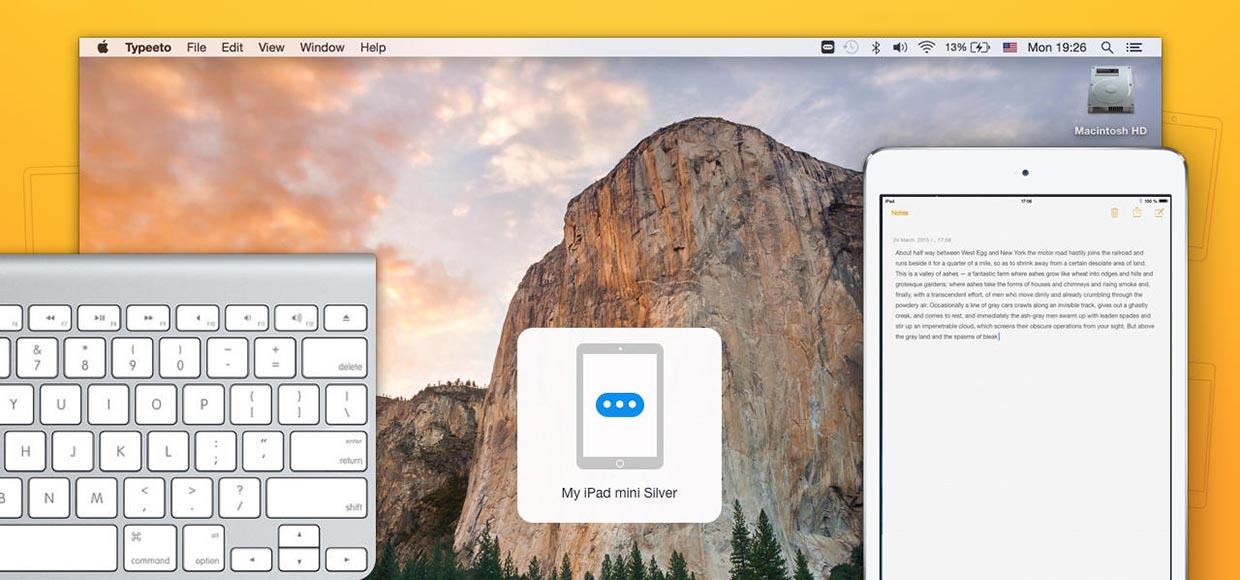The height and width of the screenshot is (580, 1240).
Task: Open the Typeeto application menu
Action: [148, 47]
